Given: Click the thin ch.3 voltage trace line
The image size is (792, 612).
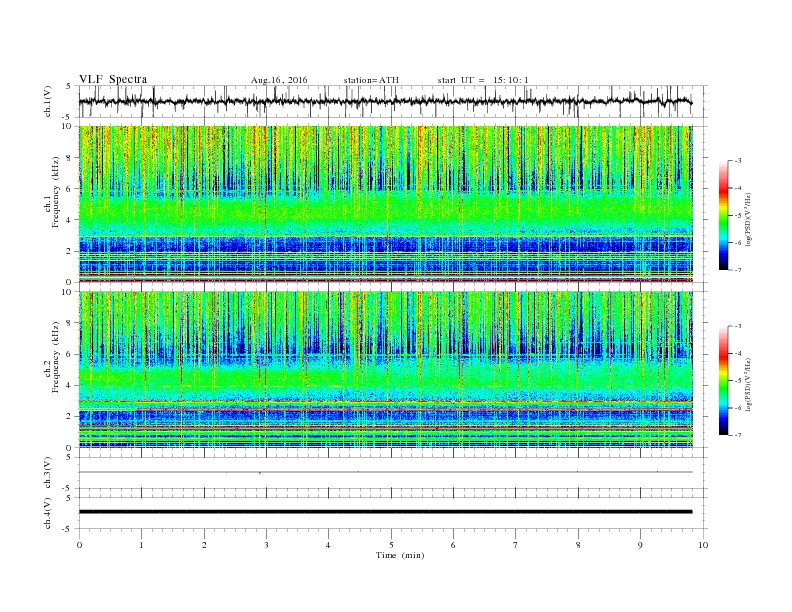Looking at the screenshot, I should [x=386, y=472].
